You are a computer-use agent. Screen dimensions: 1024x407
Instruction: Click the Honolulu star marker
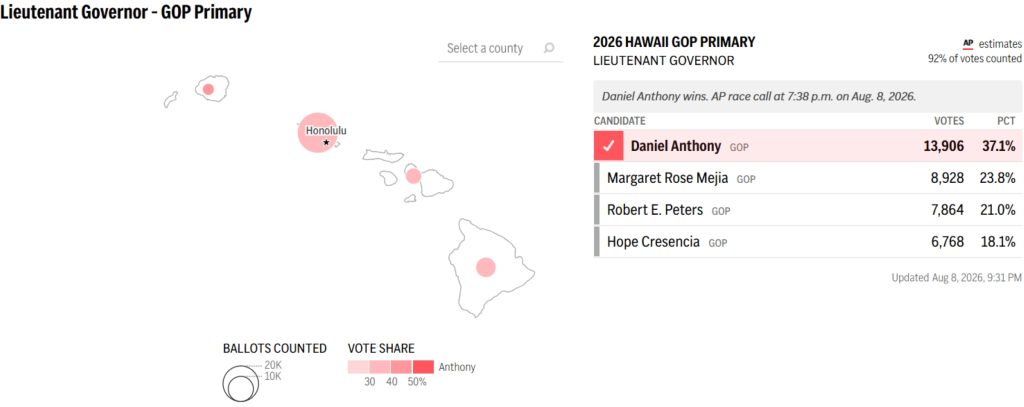pyautogui.click(x=326, y=142)
